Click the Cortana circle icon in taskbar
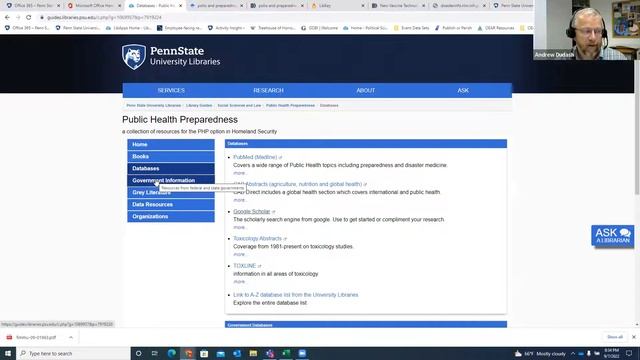640x360 pixels. [x=138, y=353]
